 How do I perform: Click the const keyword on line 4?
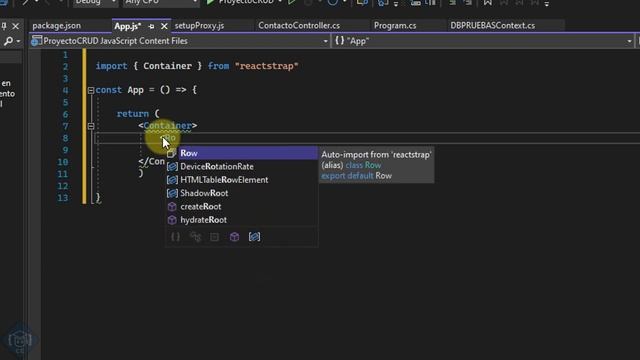click(x=109, y=90)
